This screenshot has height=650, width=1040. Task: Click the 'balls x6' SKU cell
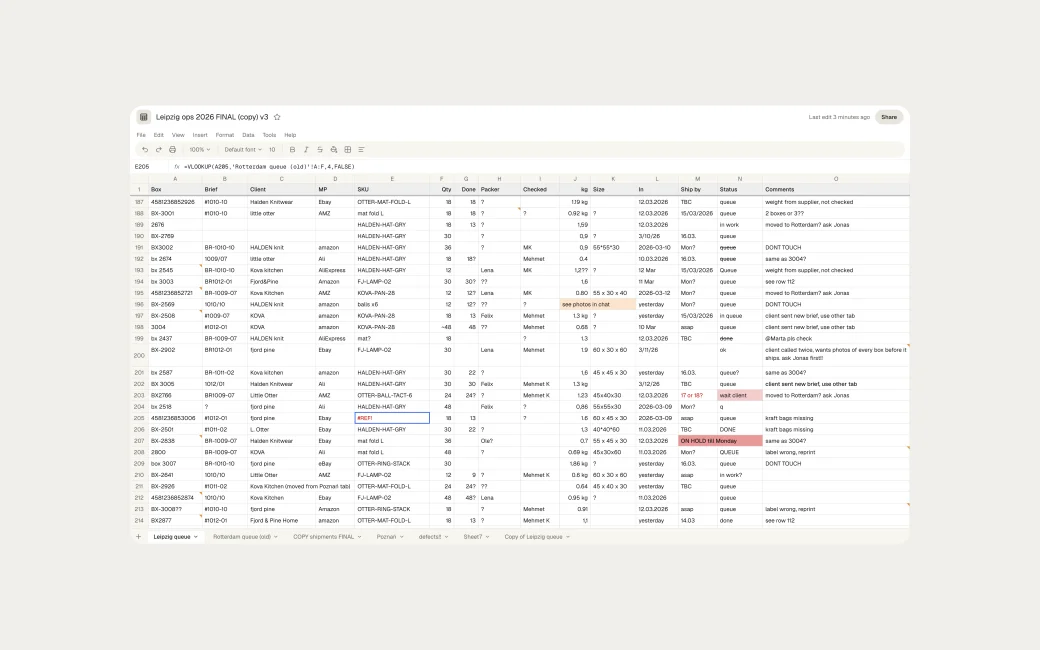392,304
